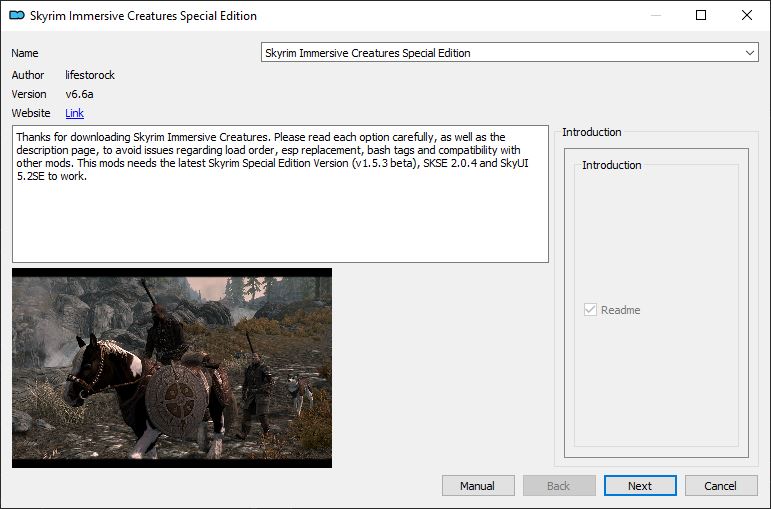The height and width of the screenshot is (509, 771).
Task: Click the mod description text box
Action: pyautogui.click(x=280, y=194)
